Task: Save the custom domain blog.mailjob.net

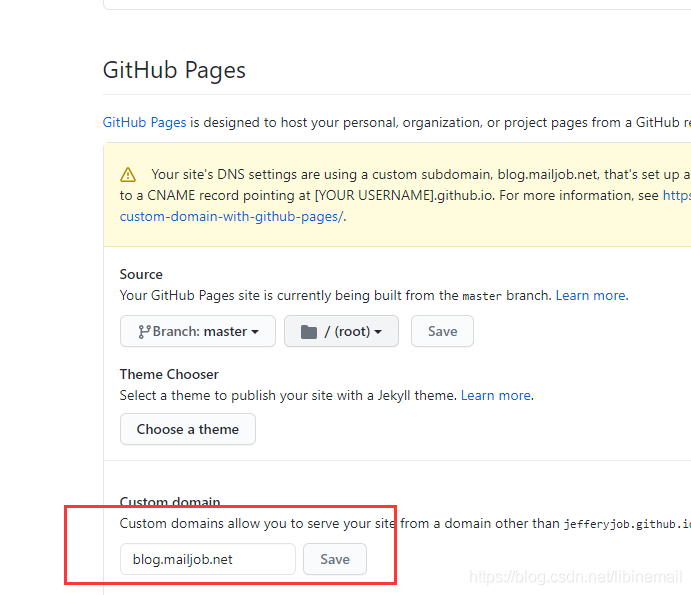Action: [x=335, y=559]
